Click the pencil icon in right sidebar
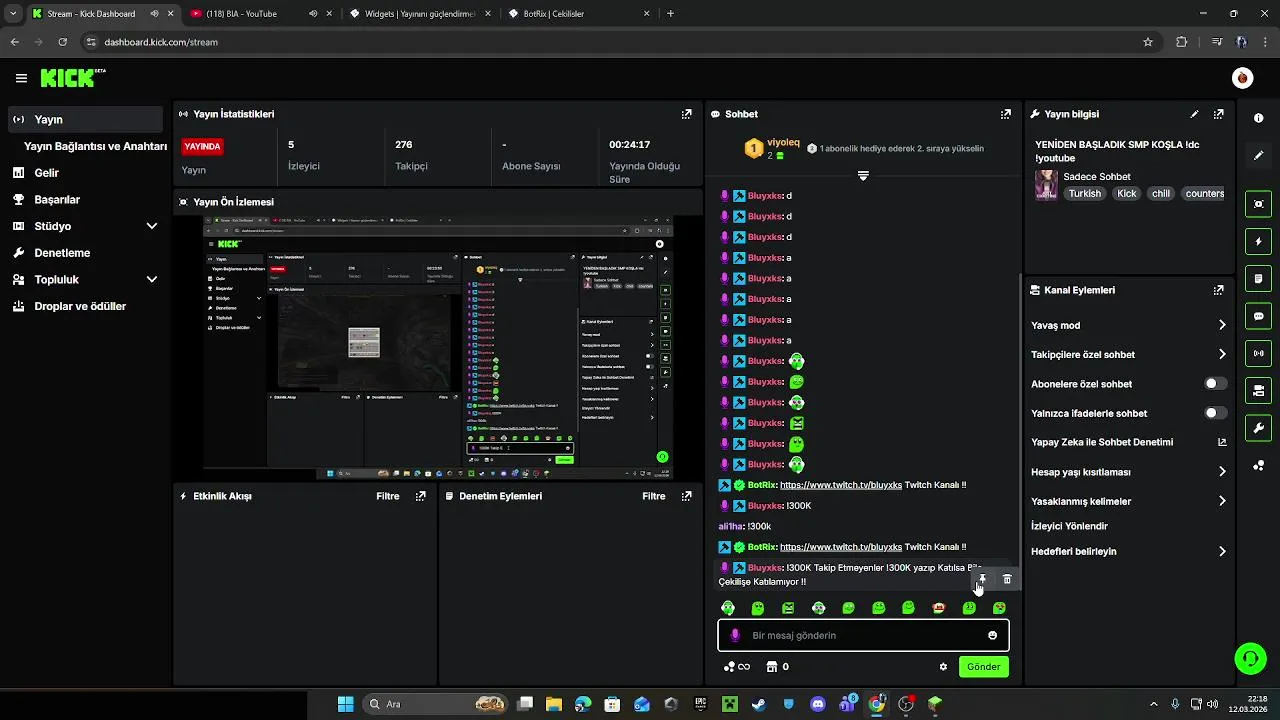This screenshot has width=1280, height=720. coord(1258,156)
